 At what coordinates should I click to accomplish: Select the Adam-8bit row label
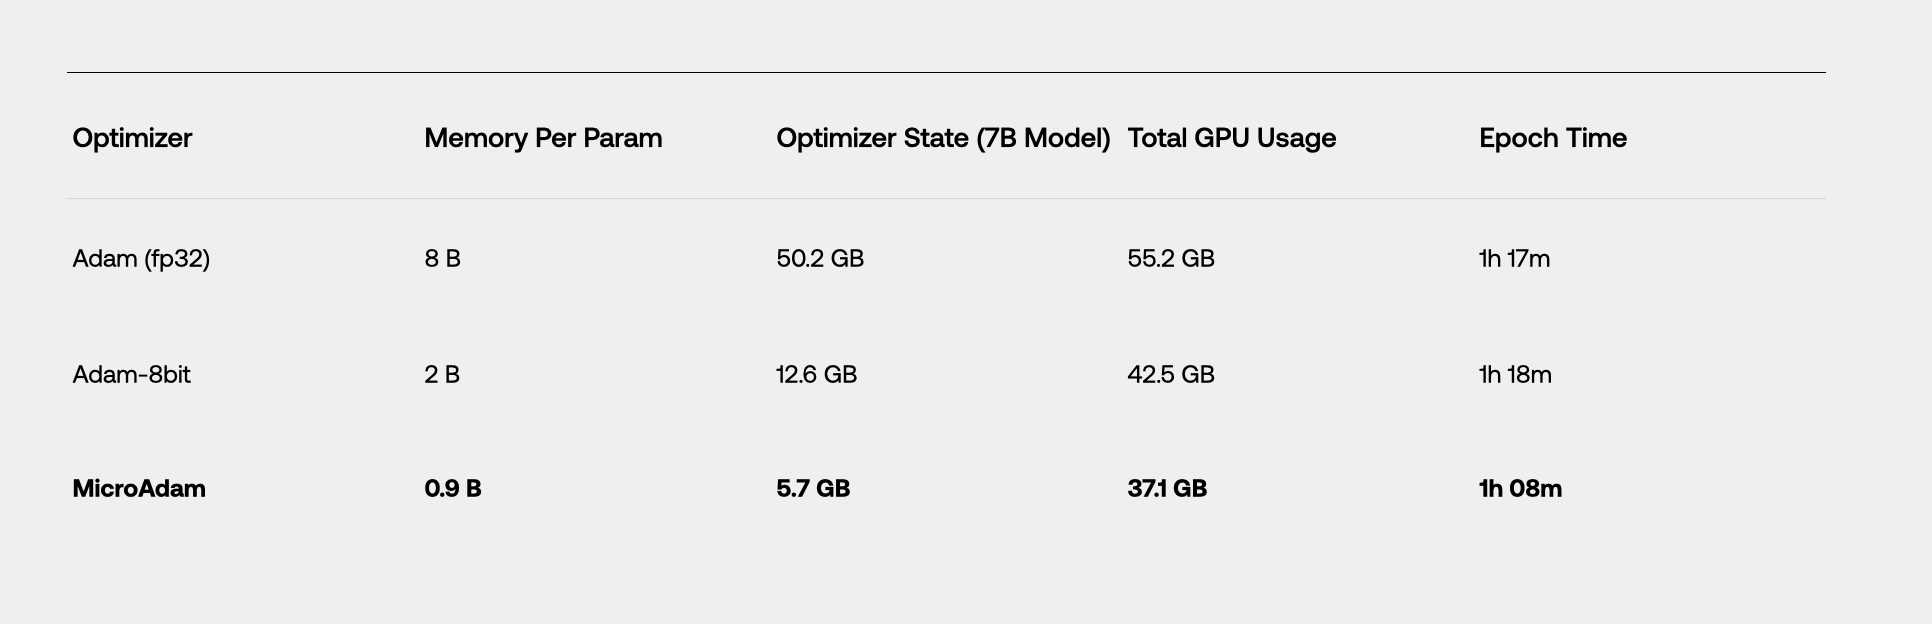pyautogui.click(x=131, y=375)
